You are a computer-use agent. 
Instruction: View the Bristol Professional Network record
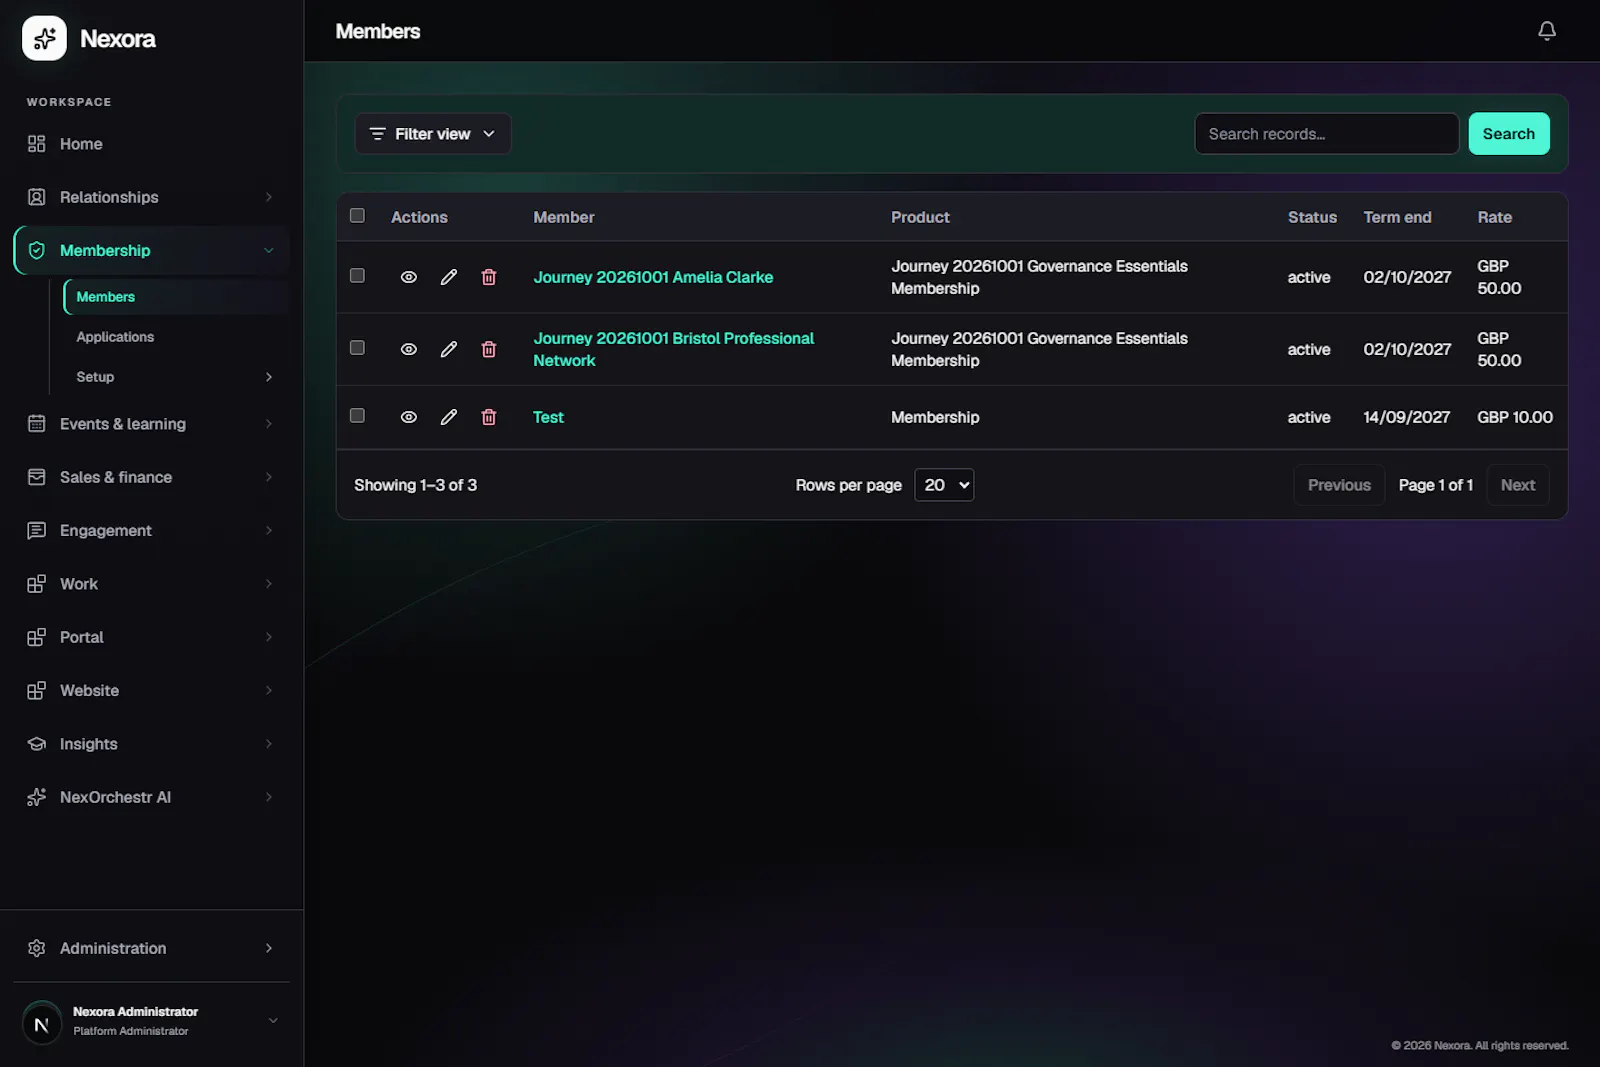pos(409,349)
